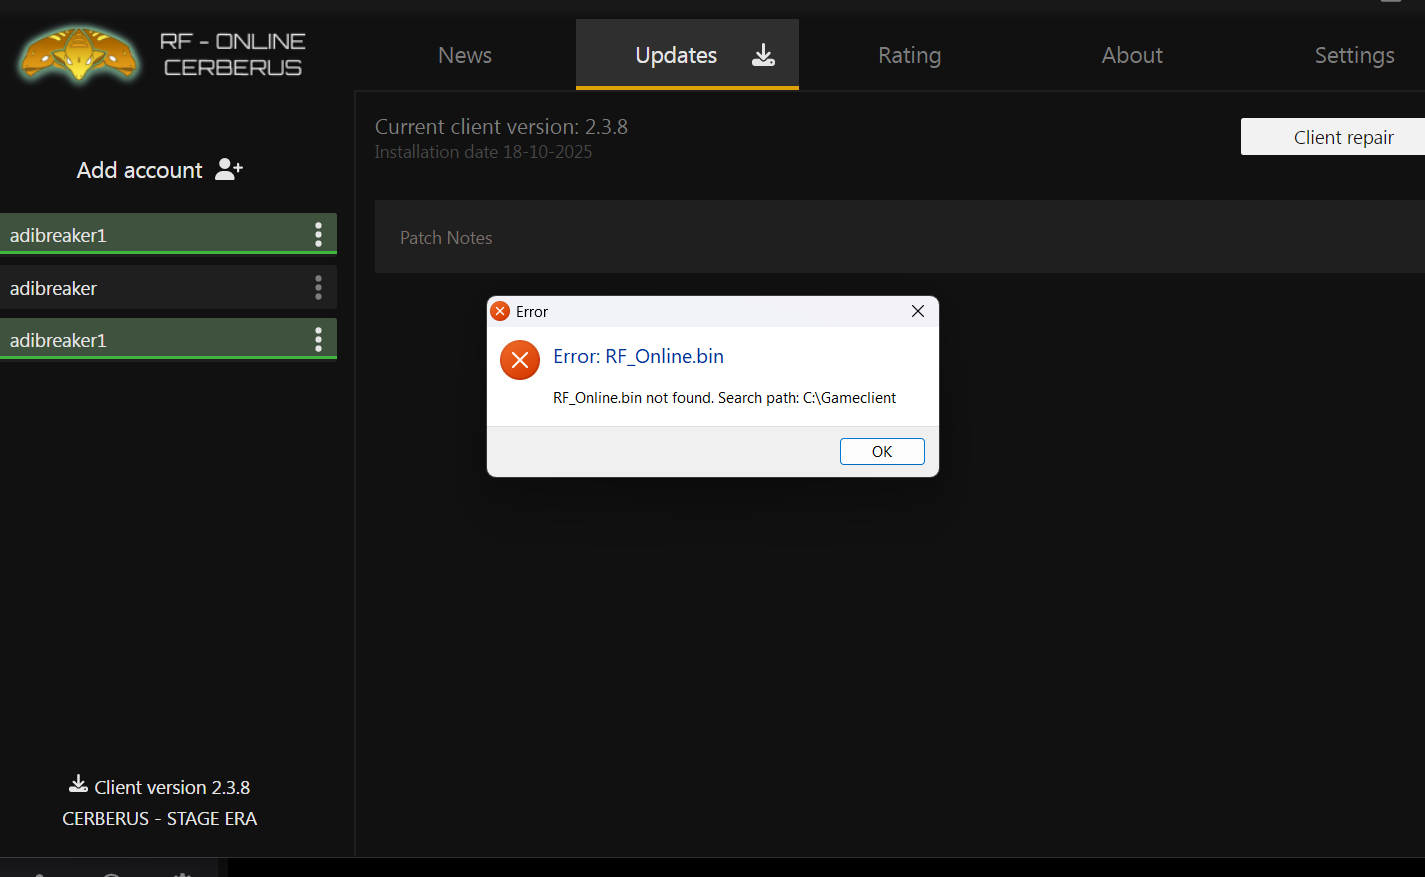Select the first adibreaker1 account entry

click(150, 235)
